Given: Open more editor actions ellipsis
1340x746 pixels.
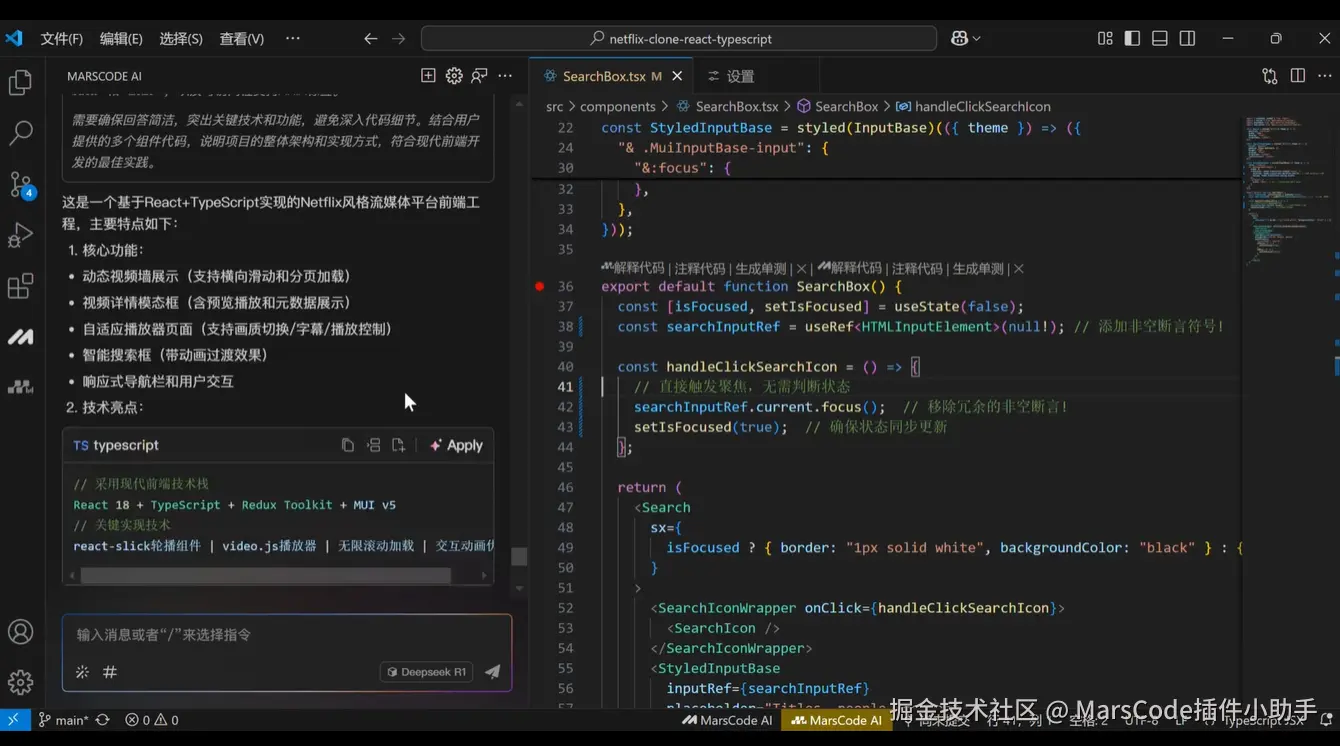Looking at the screenshot, I should (x=1325, y=76).
